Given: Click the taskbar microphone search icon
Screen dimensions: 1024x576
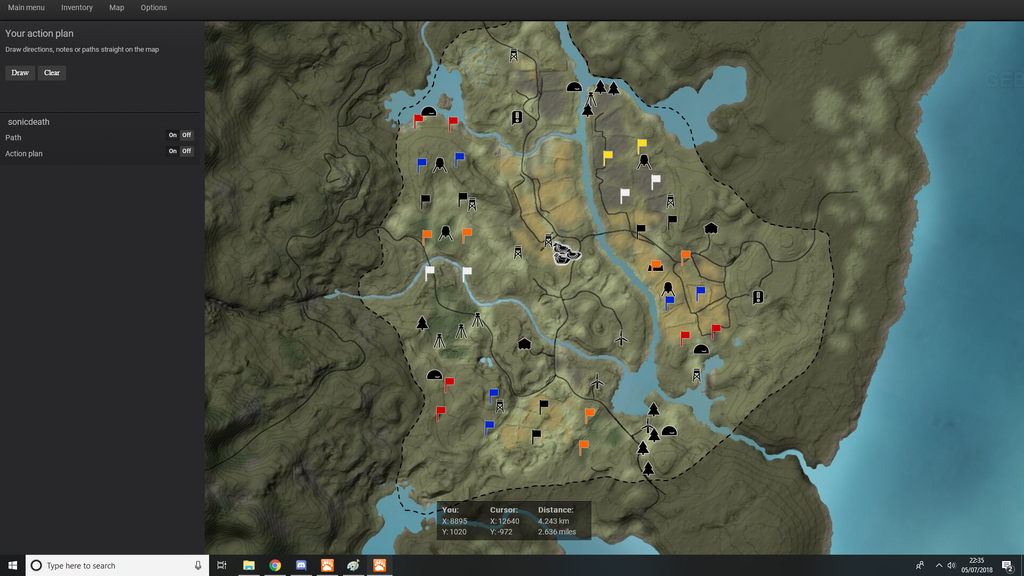Looking at the screenshot, I should (x=198, y=566).
